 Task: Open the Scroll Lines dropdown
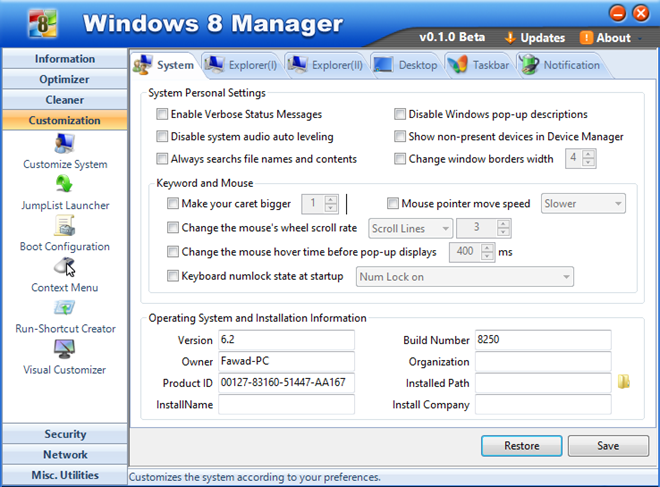tap(410, 229)
